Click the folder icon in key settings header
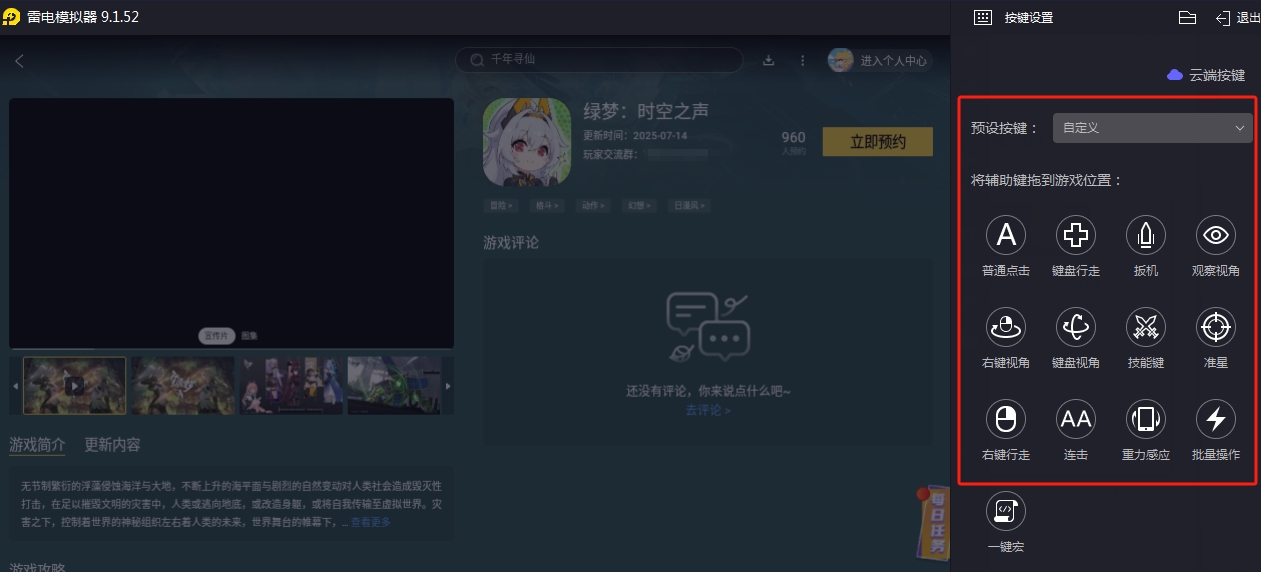The image size is (1261, 572). tap(1187, 18)
